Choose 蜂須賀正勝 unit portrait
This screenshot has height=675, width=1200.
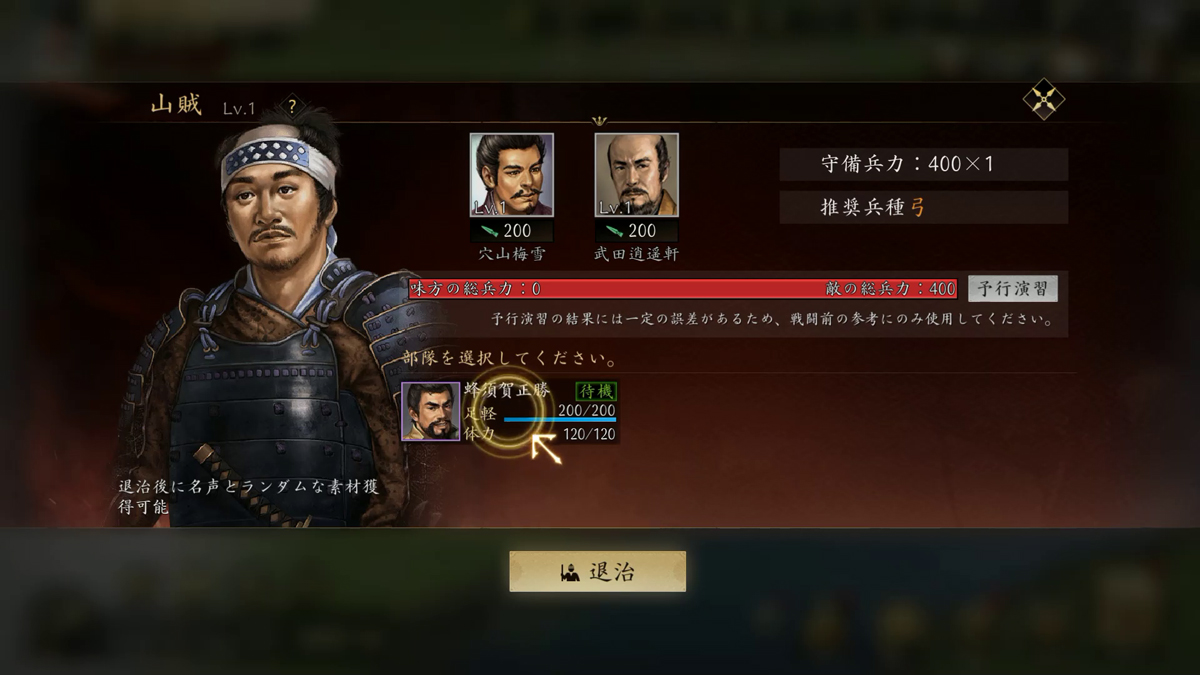[431, 411]
